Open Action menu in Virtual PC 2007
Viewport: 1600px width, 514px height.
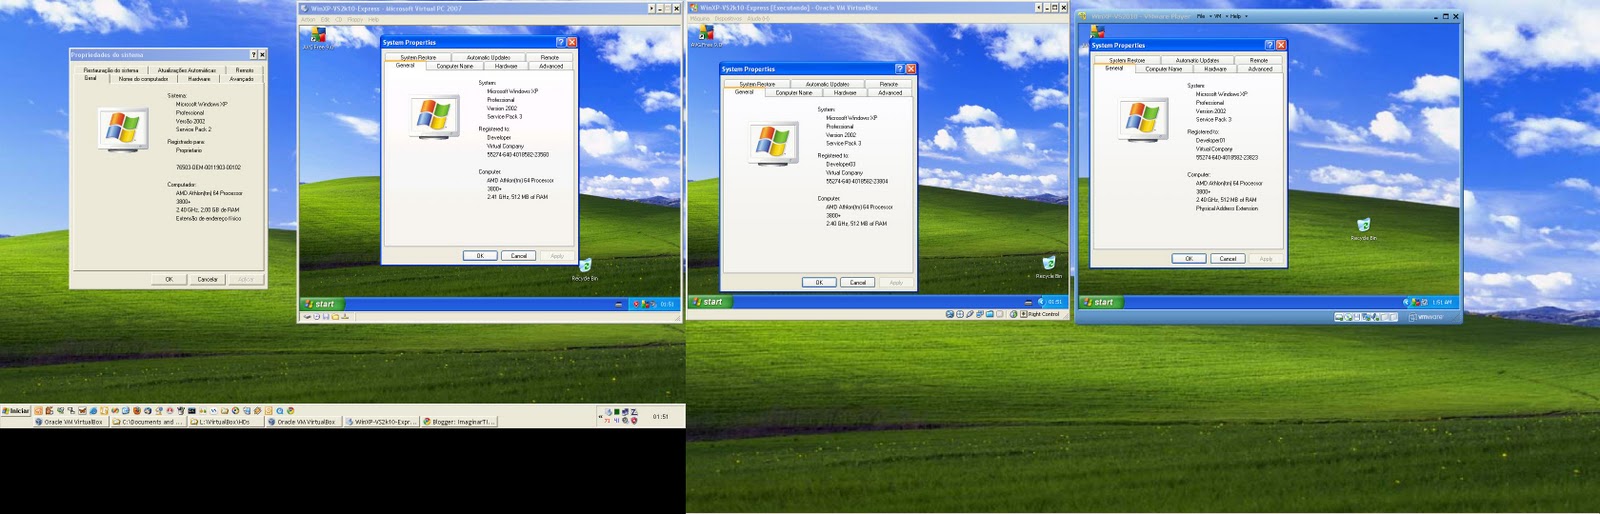point(309,19)
